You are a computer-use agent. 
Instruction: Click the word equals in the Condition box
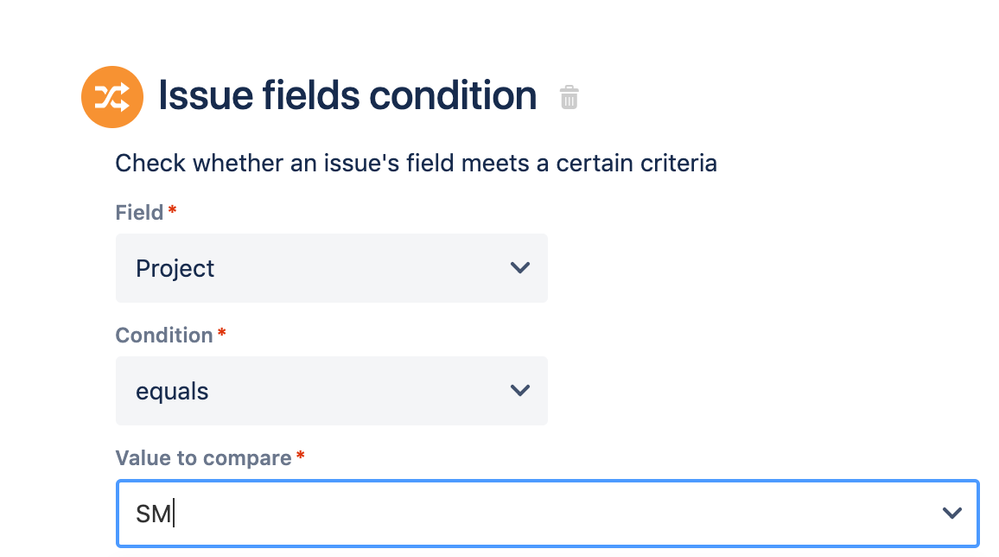172,391
